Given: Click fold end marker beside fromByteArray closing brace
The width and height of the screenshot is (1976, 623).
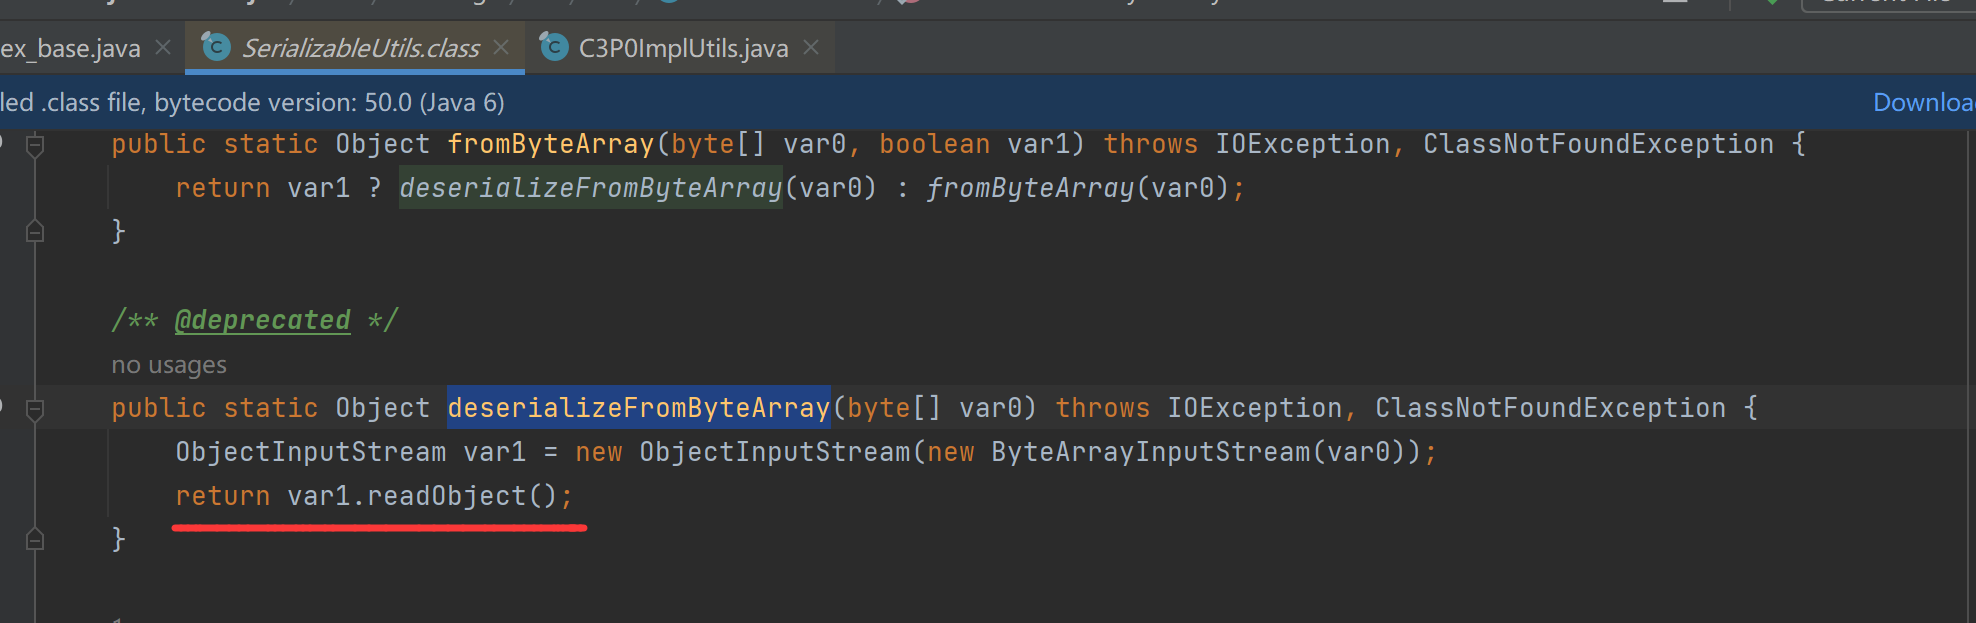Looking at the screenshot, I should pos(35,232).
